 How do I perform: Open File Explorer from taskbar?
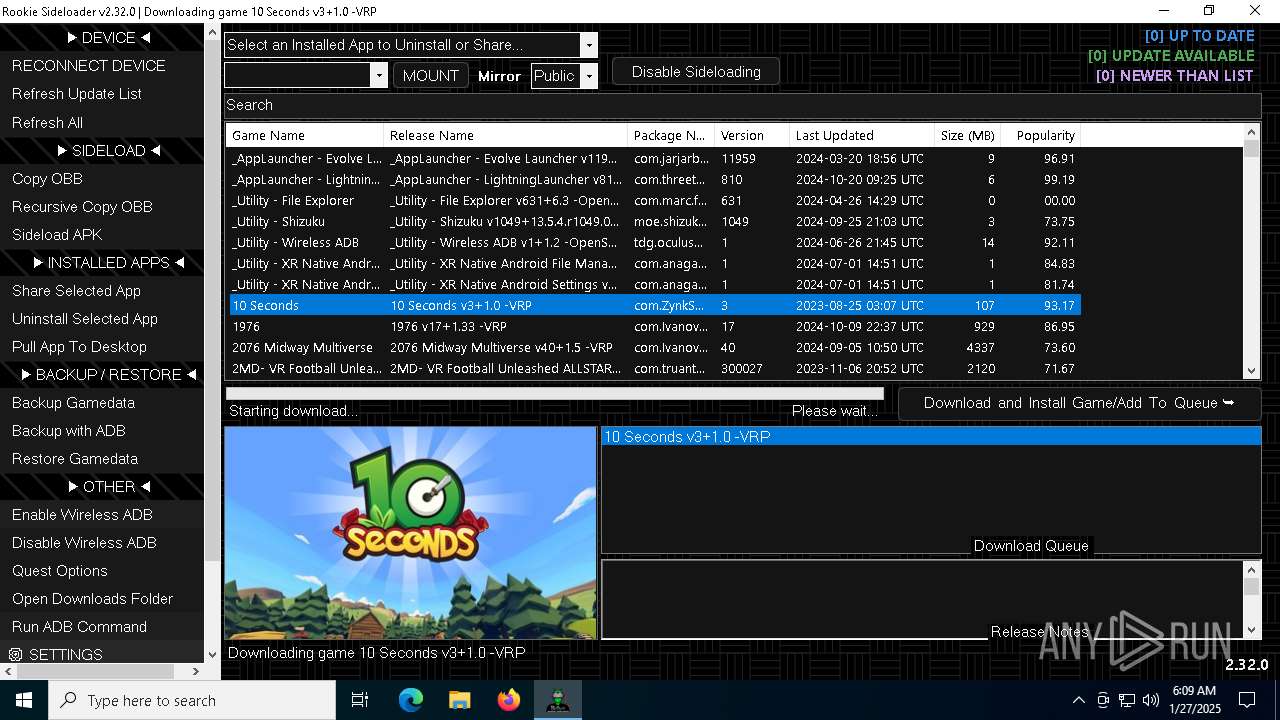459,700
